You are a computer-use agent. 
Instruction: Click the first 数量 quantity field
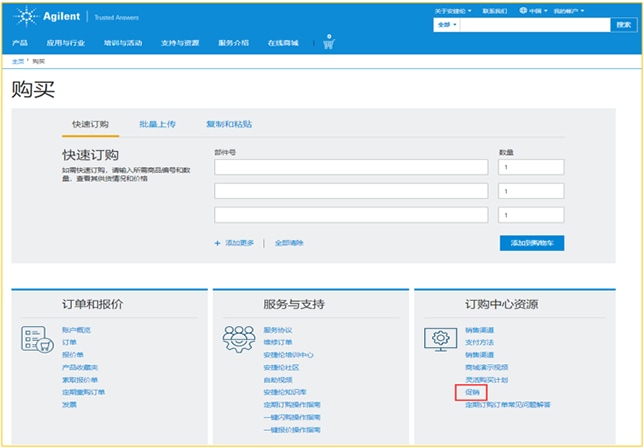tap(531, 167)
